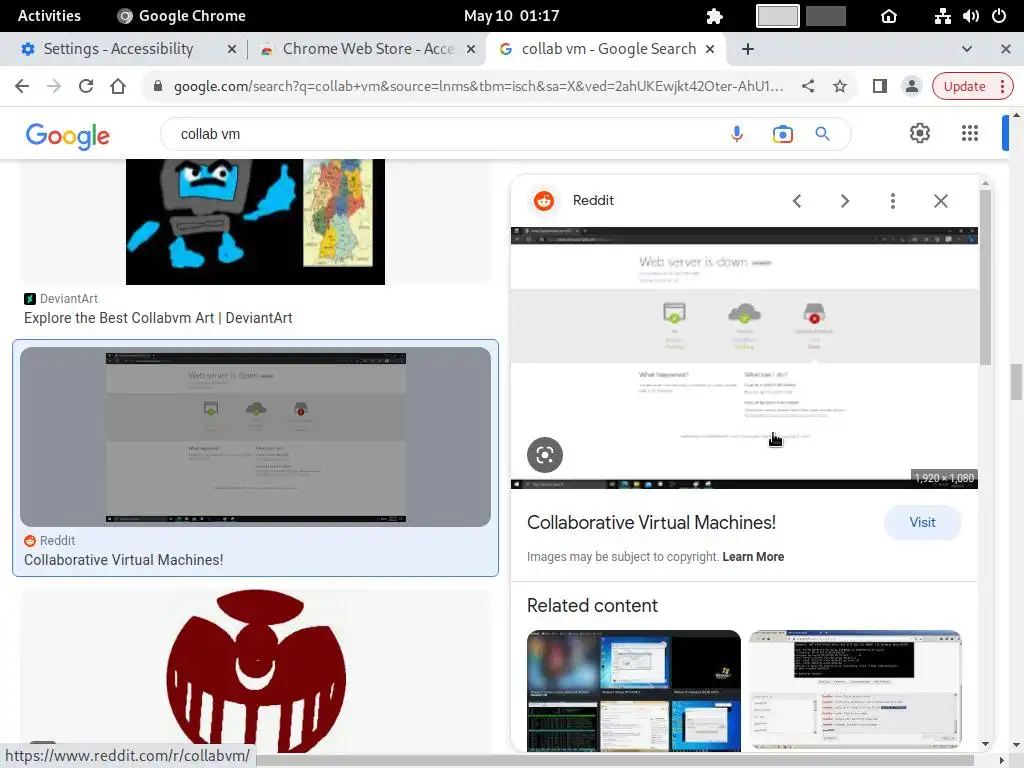This screenshot has height=768, width=1024.
Task: Open the related content terminal screenshot thumbnail
Action: [x=856, y=690]
